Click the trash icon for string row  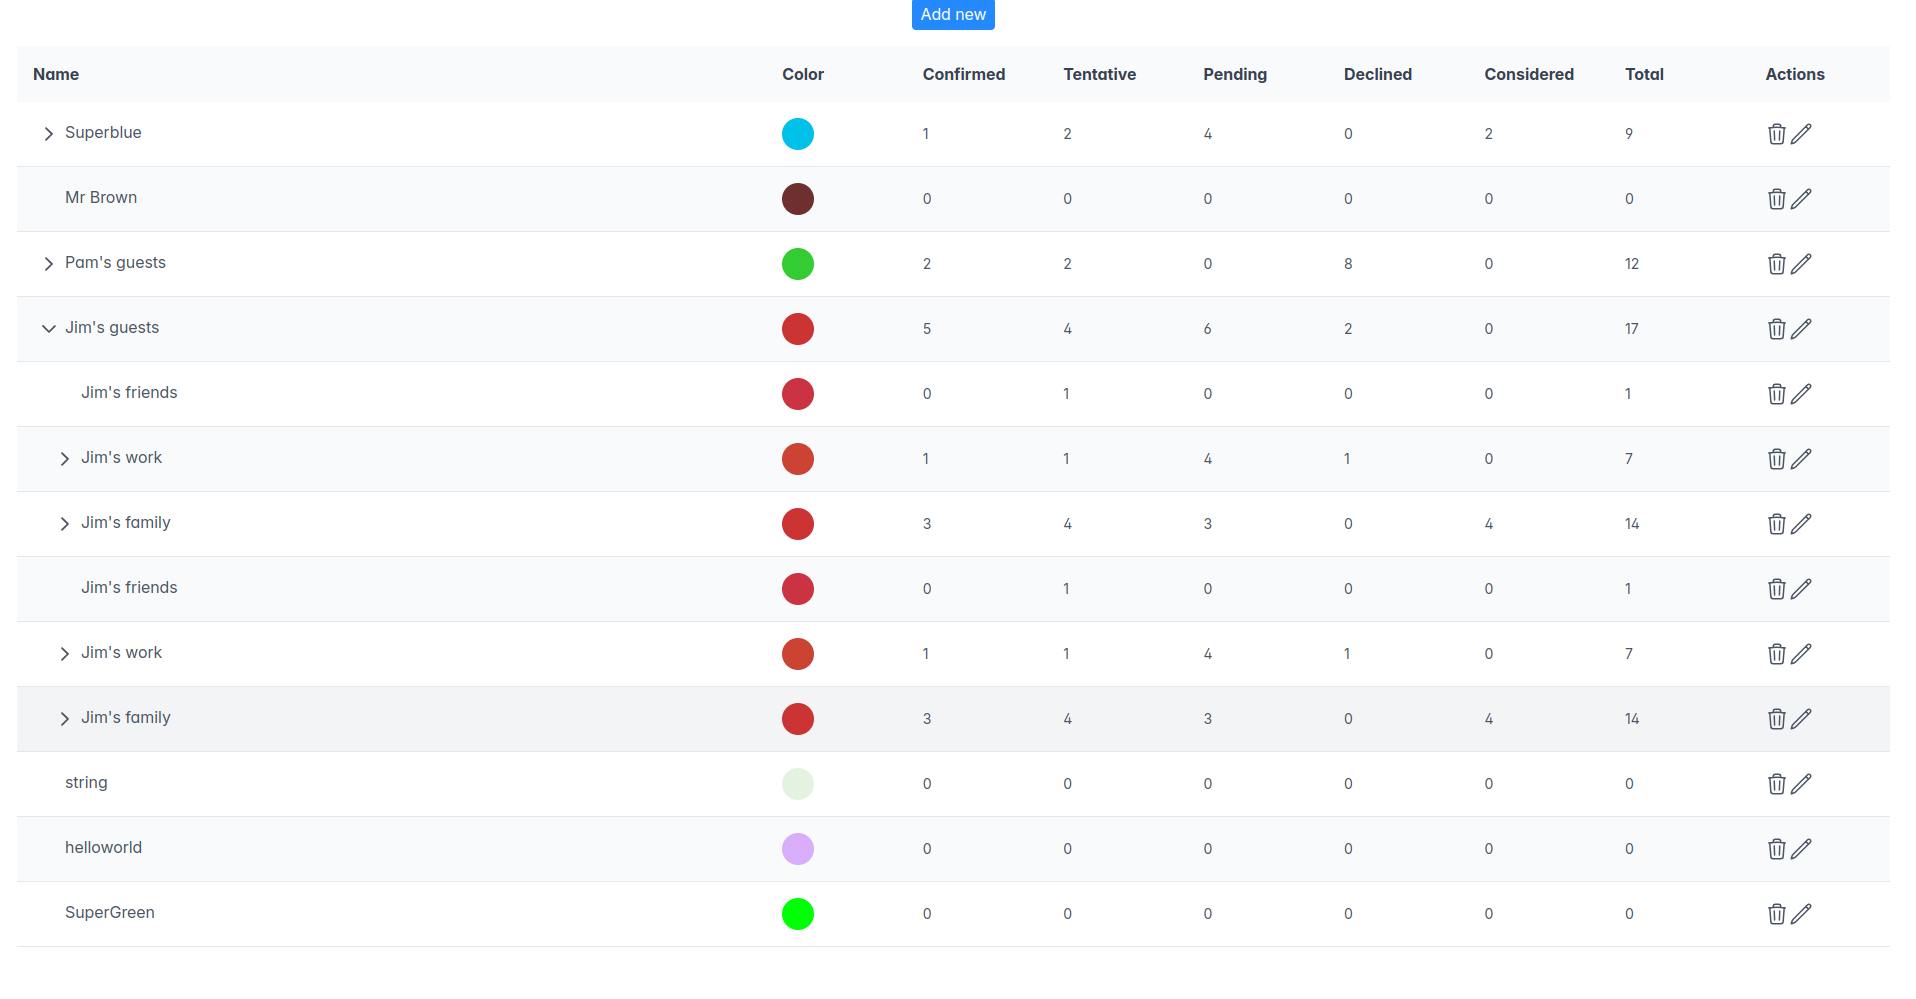[1776, 784]
